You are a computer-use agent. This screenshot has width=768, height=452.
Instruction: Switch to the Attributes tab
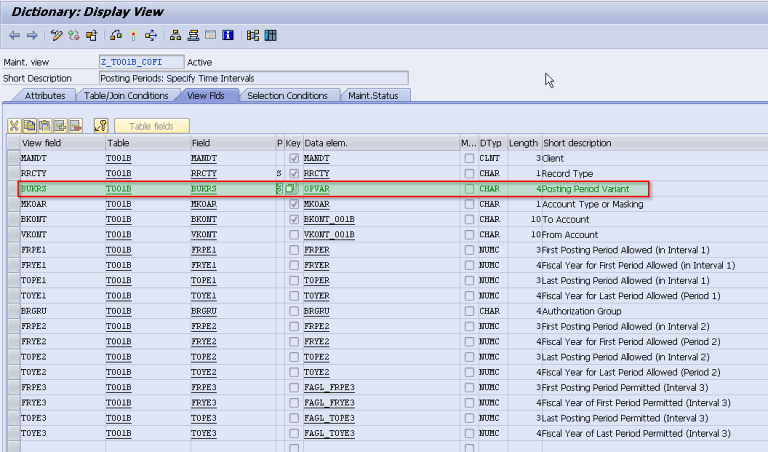tap(45, 96)
